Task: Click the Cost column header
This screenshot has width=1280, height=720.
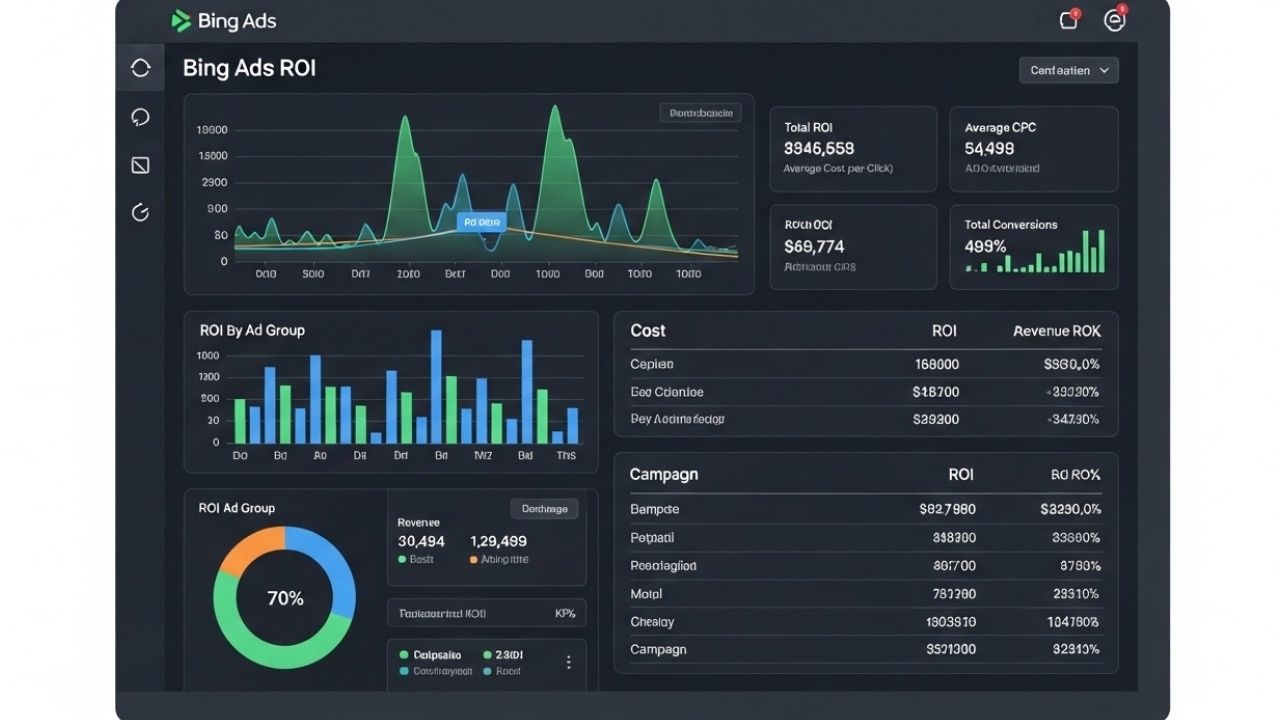Action: [x=648, y=331]
